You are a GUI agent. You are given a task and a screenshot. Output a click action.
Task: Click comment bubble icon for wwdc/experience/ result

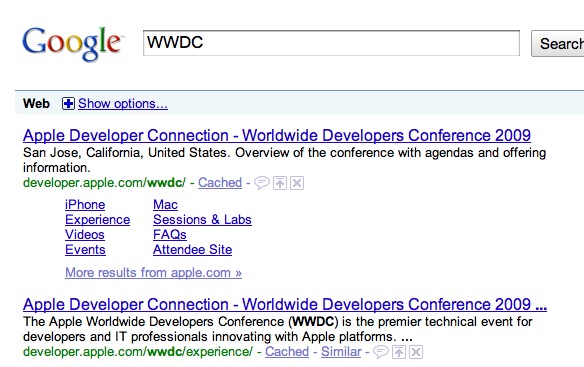[381, 352]
